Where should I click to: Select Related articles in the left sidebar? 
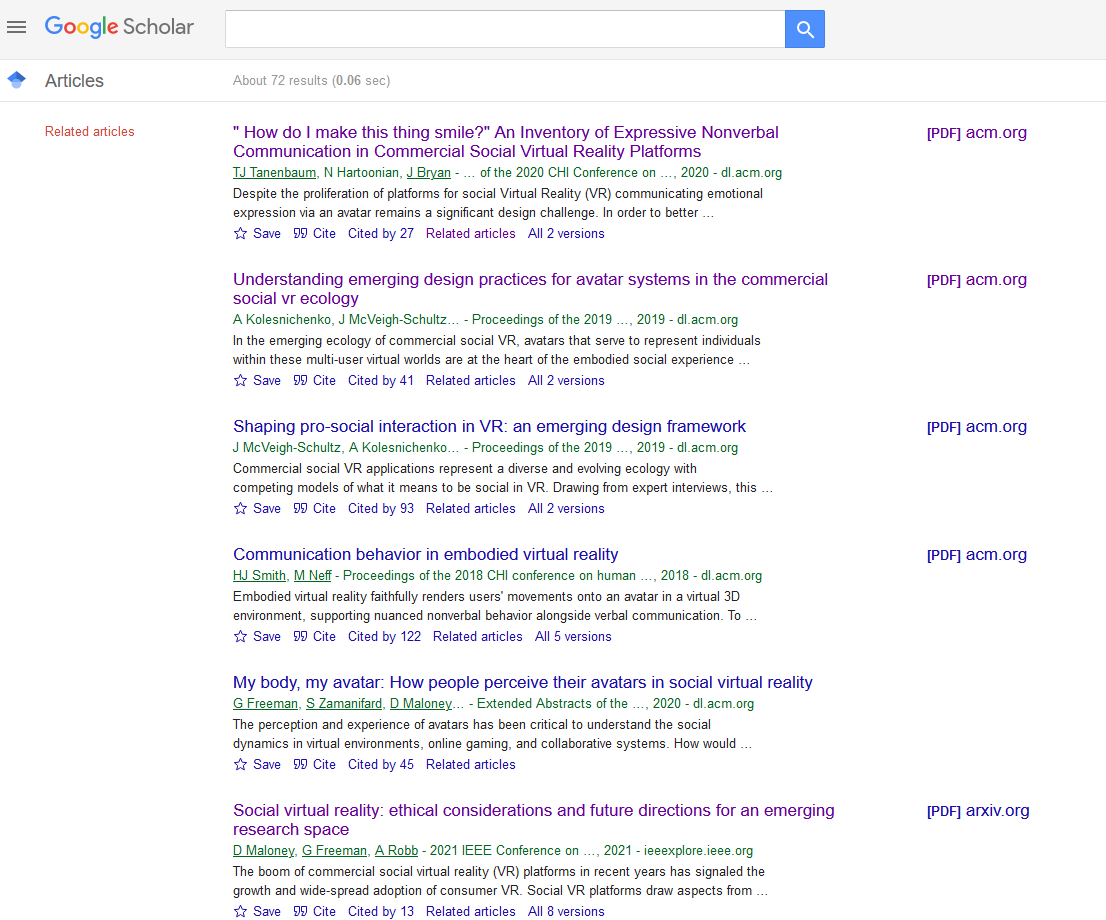[x=90, y=131]
